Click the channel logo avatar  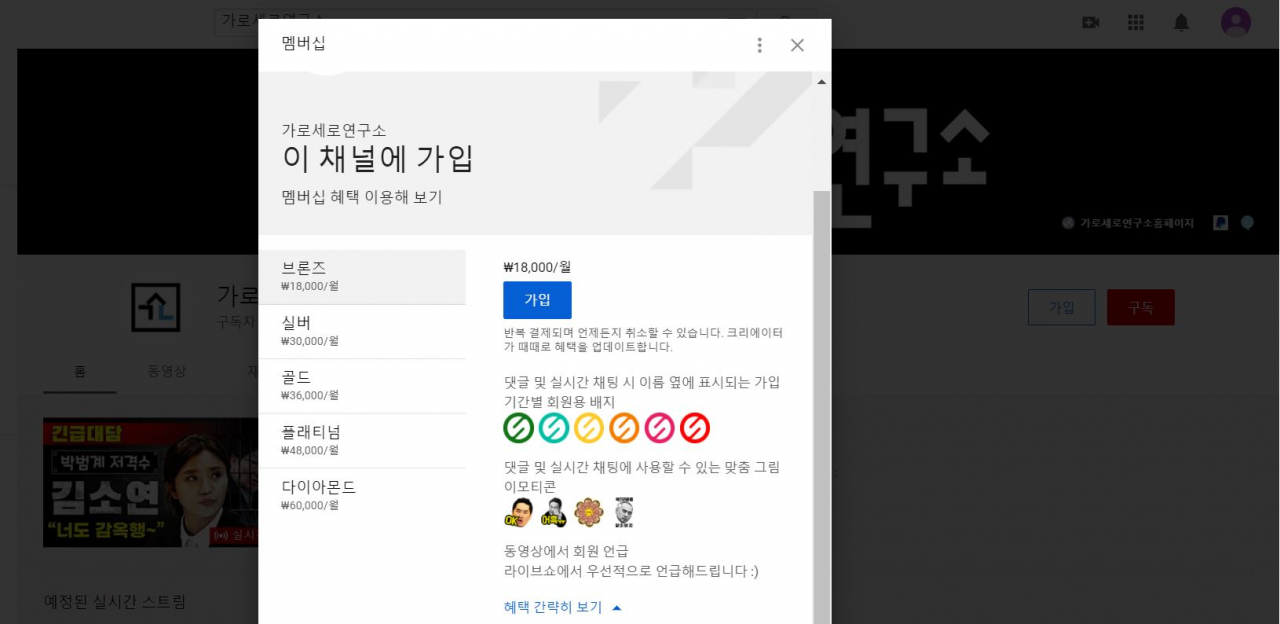click(156, 307)
